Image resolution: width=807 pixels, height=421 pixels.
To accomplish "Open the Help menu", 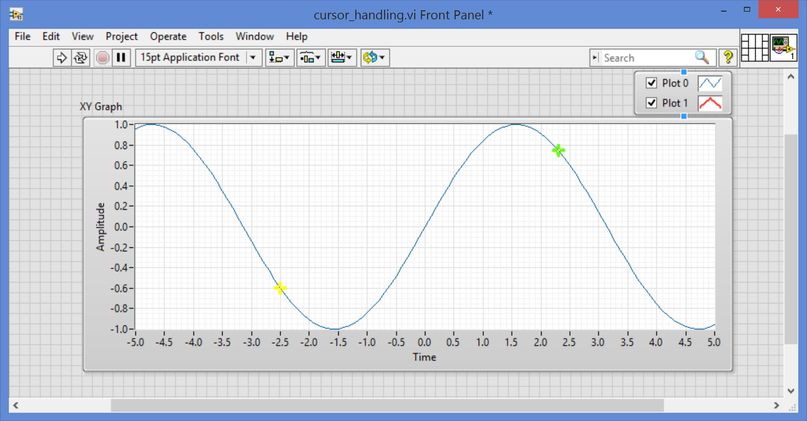I will pos(296,37).
